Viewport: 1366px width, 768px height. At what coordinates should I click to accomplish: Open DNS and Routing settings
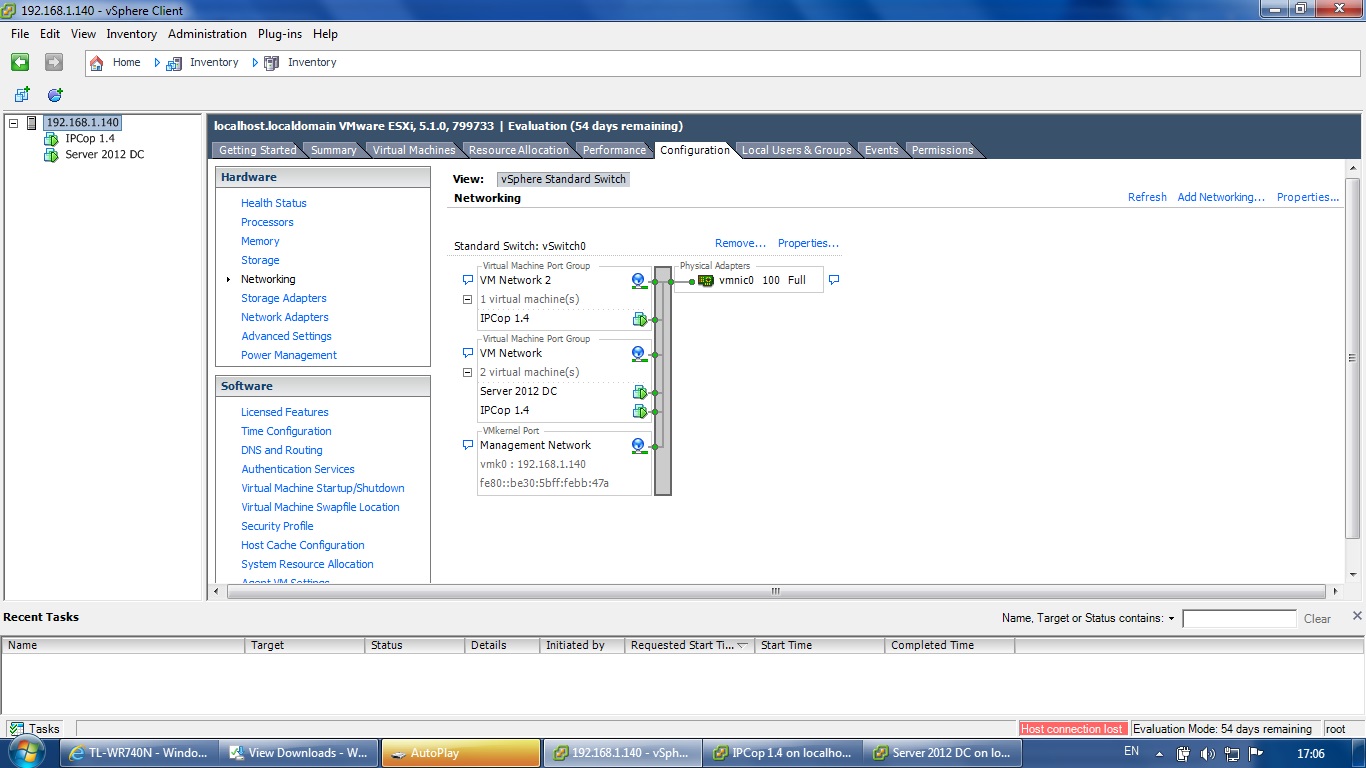click(282, 450)
